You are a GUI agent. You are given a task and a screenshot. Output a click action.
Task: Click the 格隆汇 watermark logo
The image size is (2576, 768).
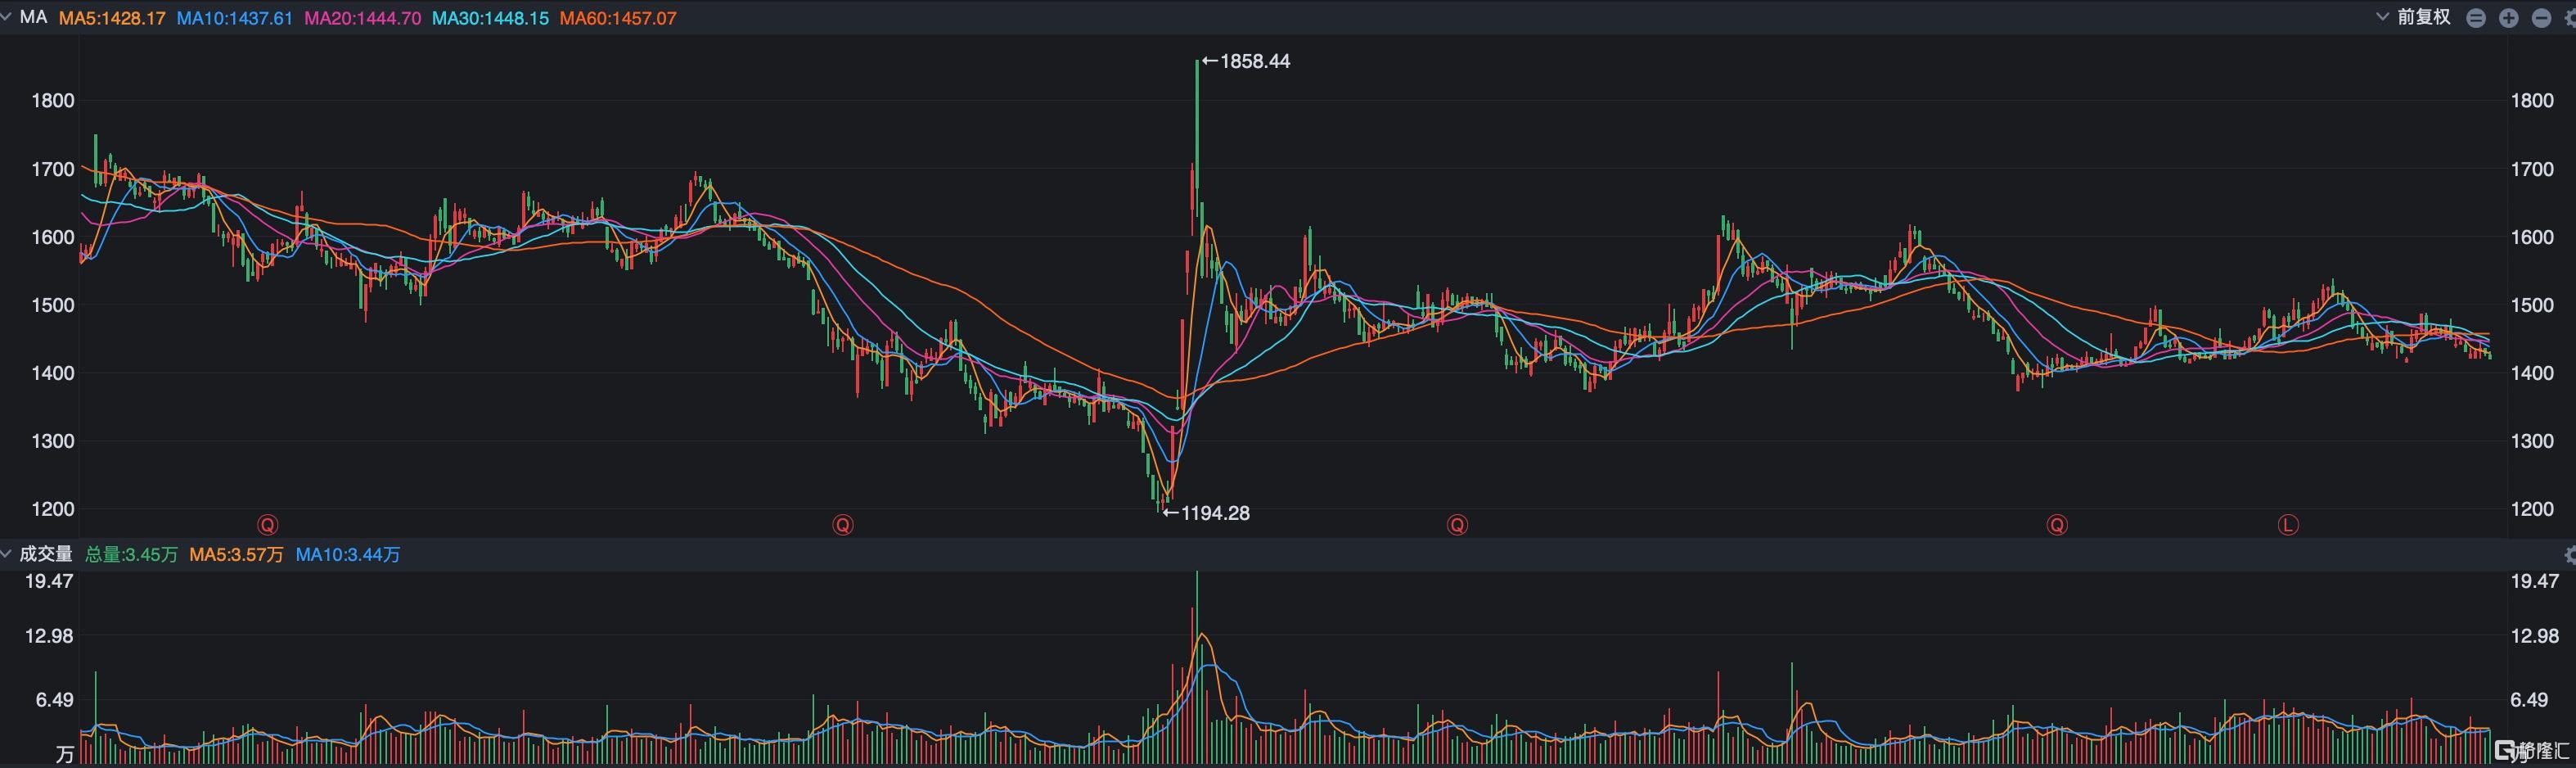tap(2530, 750)
